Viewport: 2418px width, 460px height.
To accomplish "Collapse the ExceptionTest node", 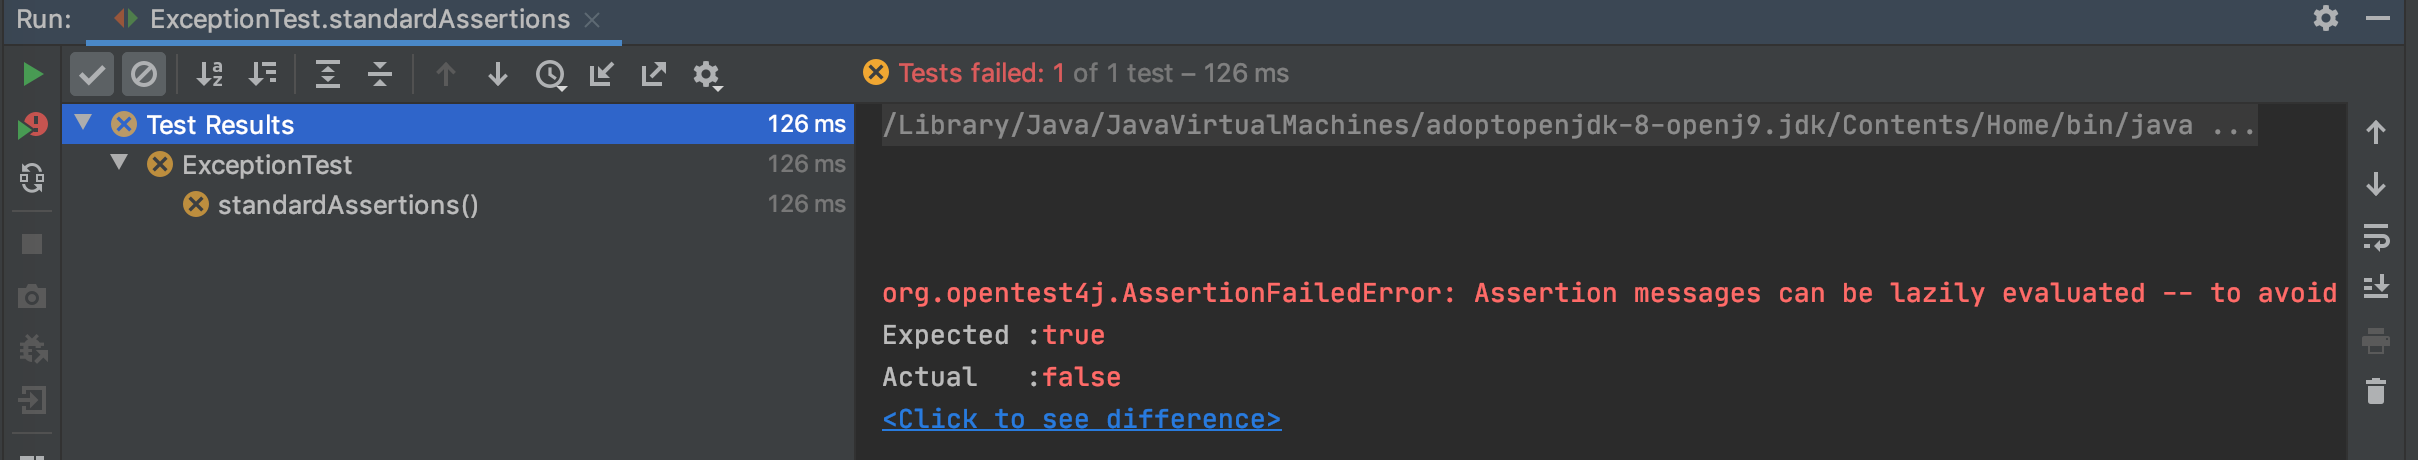I will pyautogui.click(x=120, y=163).
